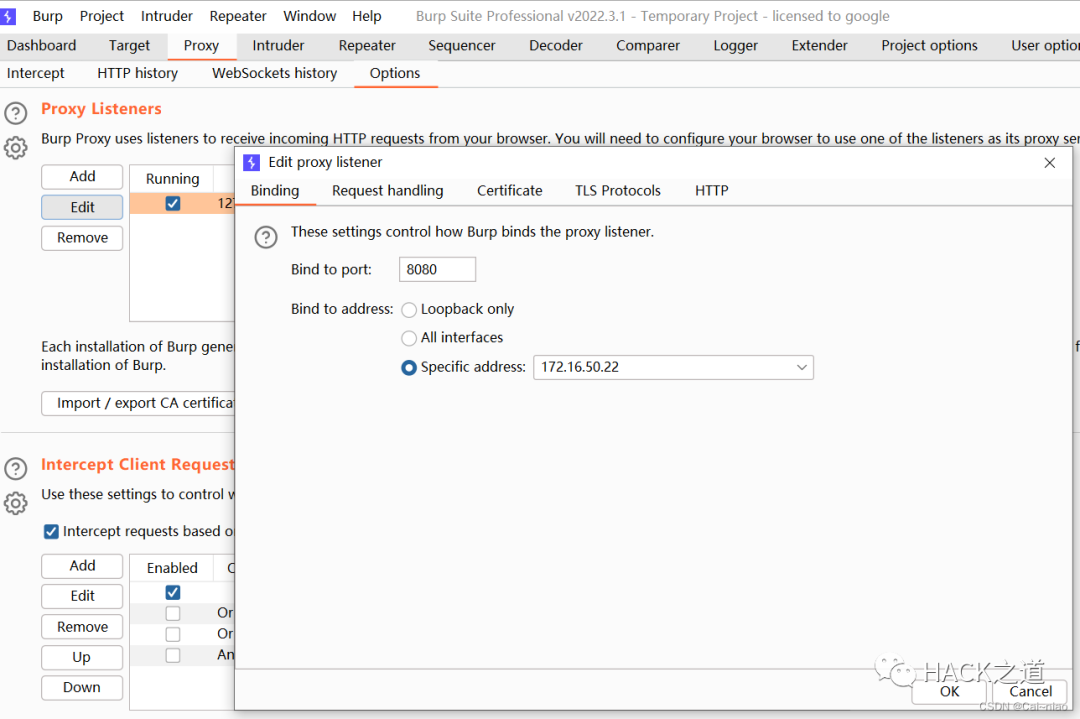1080x719 pixels.
Task: Open the Project menu
Action: point(102,16)
